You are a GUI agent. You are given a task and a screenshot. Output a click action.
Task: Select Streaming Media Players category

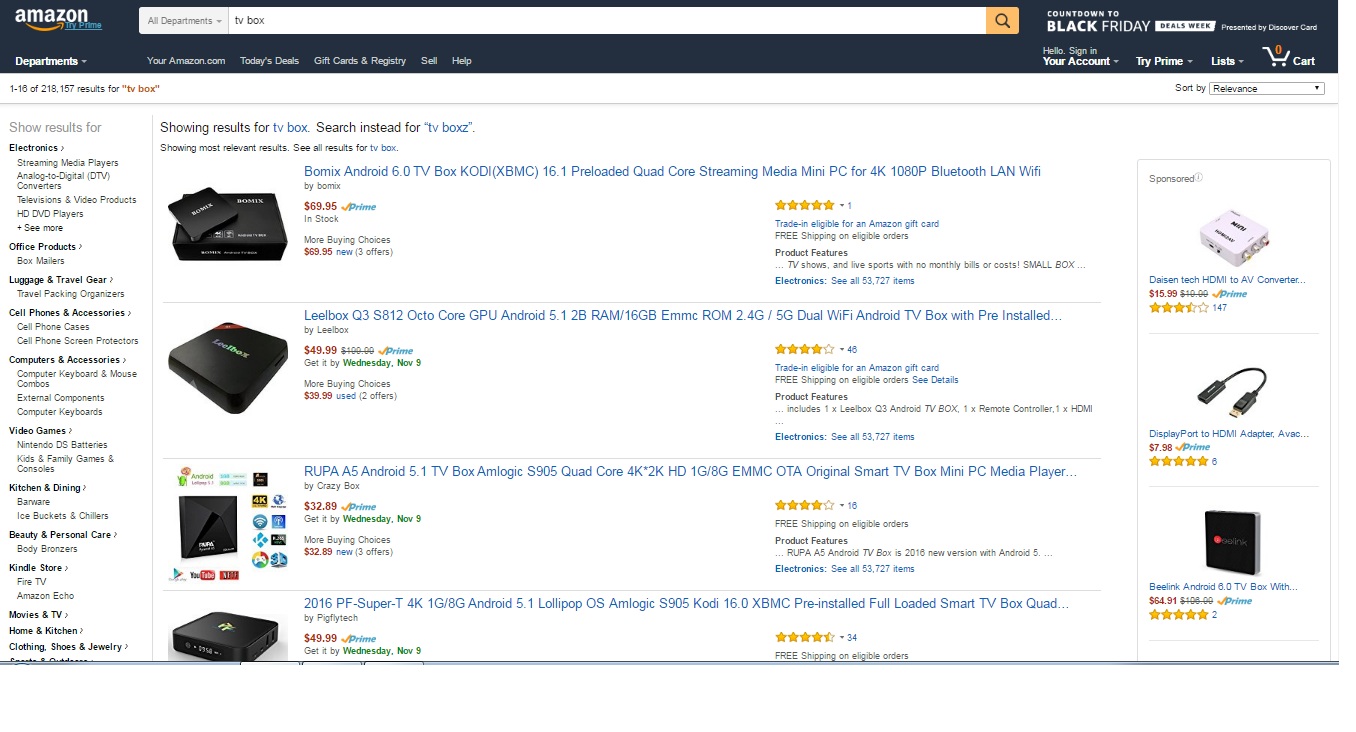click(x=68, y=163)
